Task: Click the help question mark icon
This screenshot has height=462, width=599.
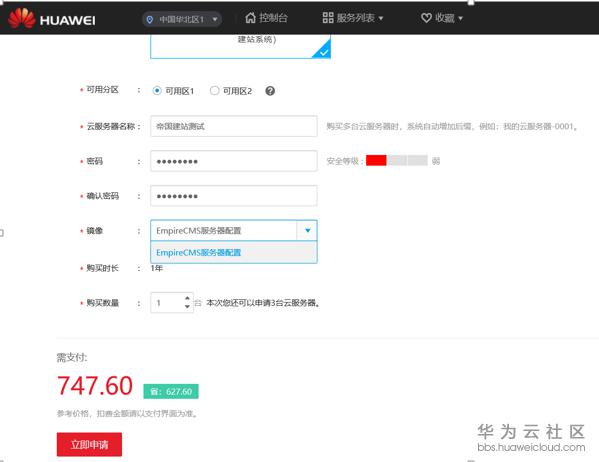Action: [x=270, y=91]
